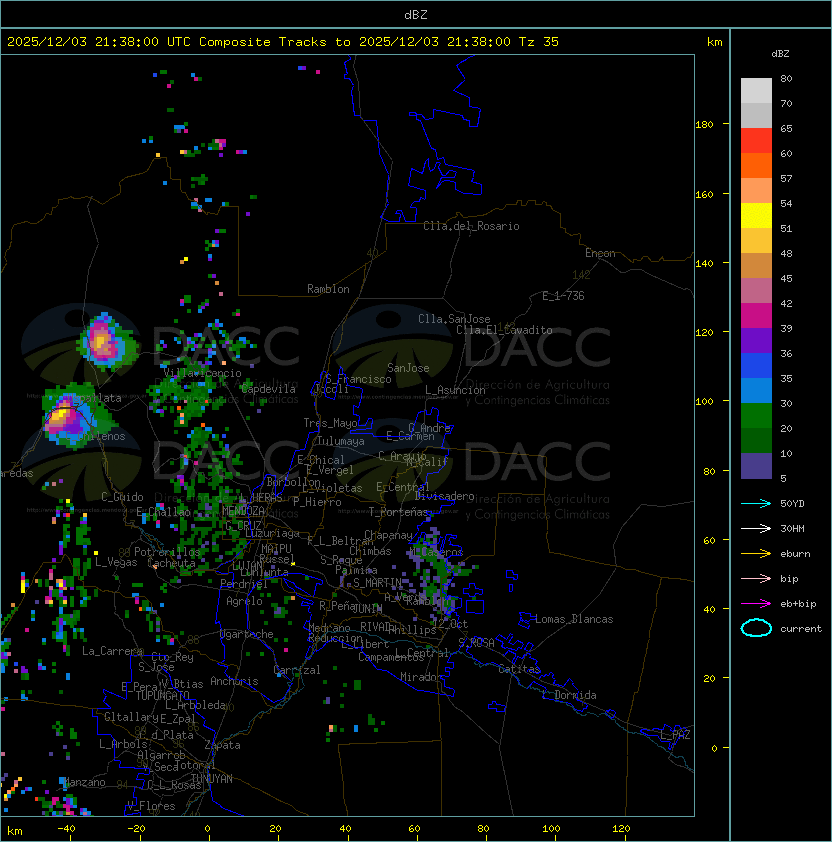This screenshot has height=842, width=832.
Task: Click the 'Tulumaya' place label
Action: 341,441
